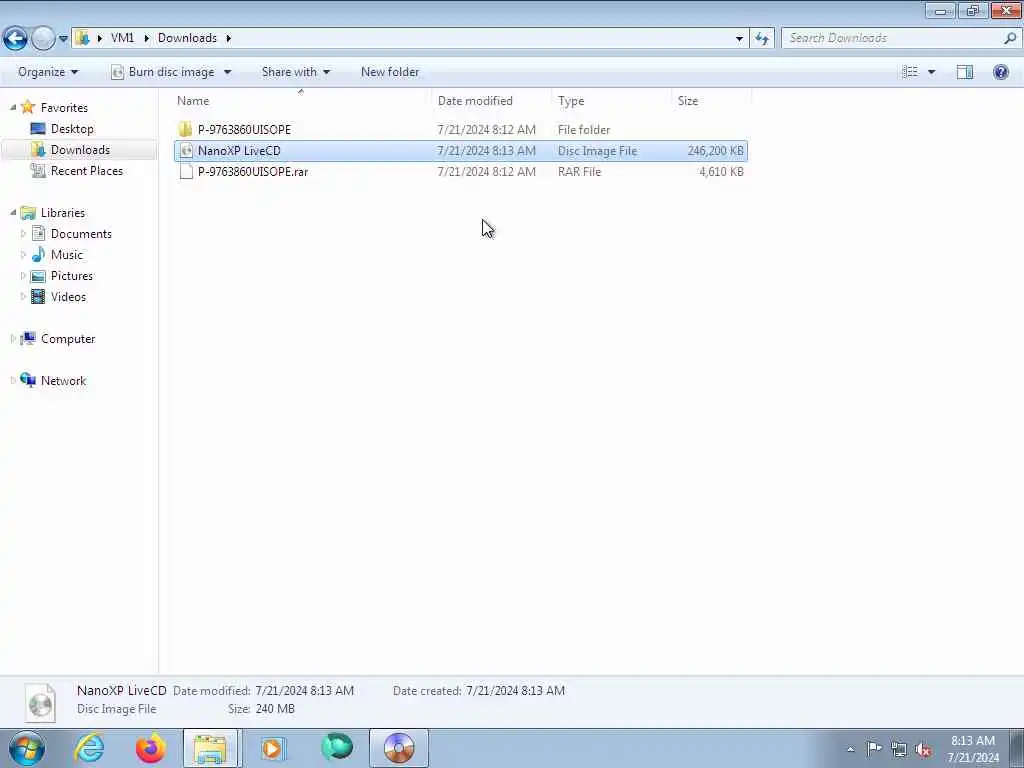Click the Action Center flag icon
Screen dimensions: 1024x768
point(874,749)
